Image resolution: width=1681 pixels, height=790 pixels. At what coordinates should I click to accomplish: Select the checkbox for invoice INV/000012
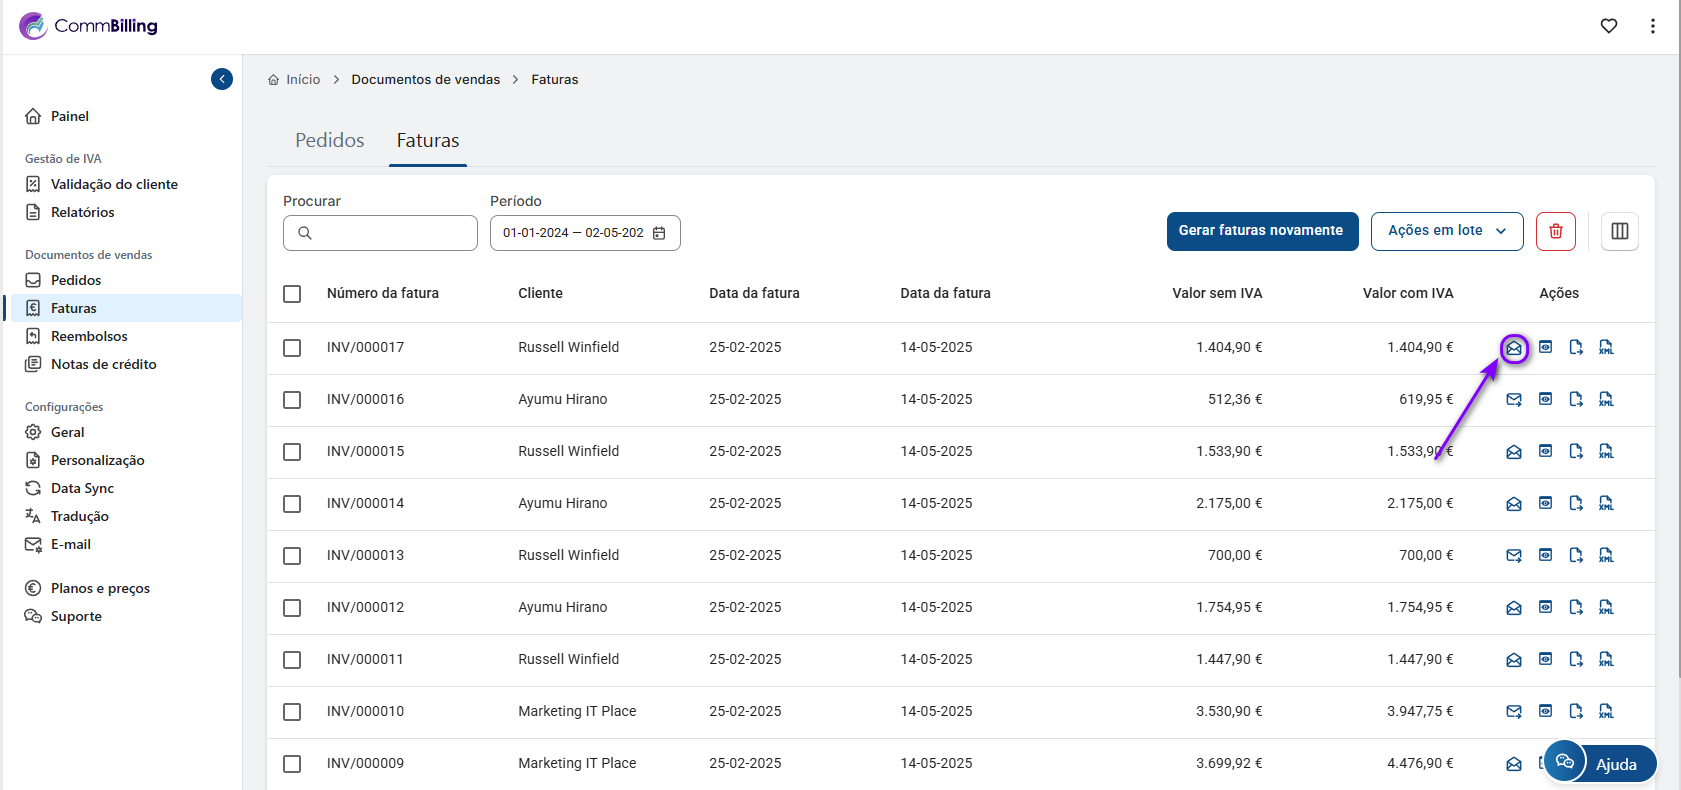click(292, 608)
